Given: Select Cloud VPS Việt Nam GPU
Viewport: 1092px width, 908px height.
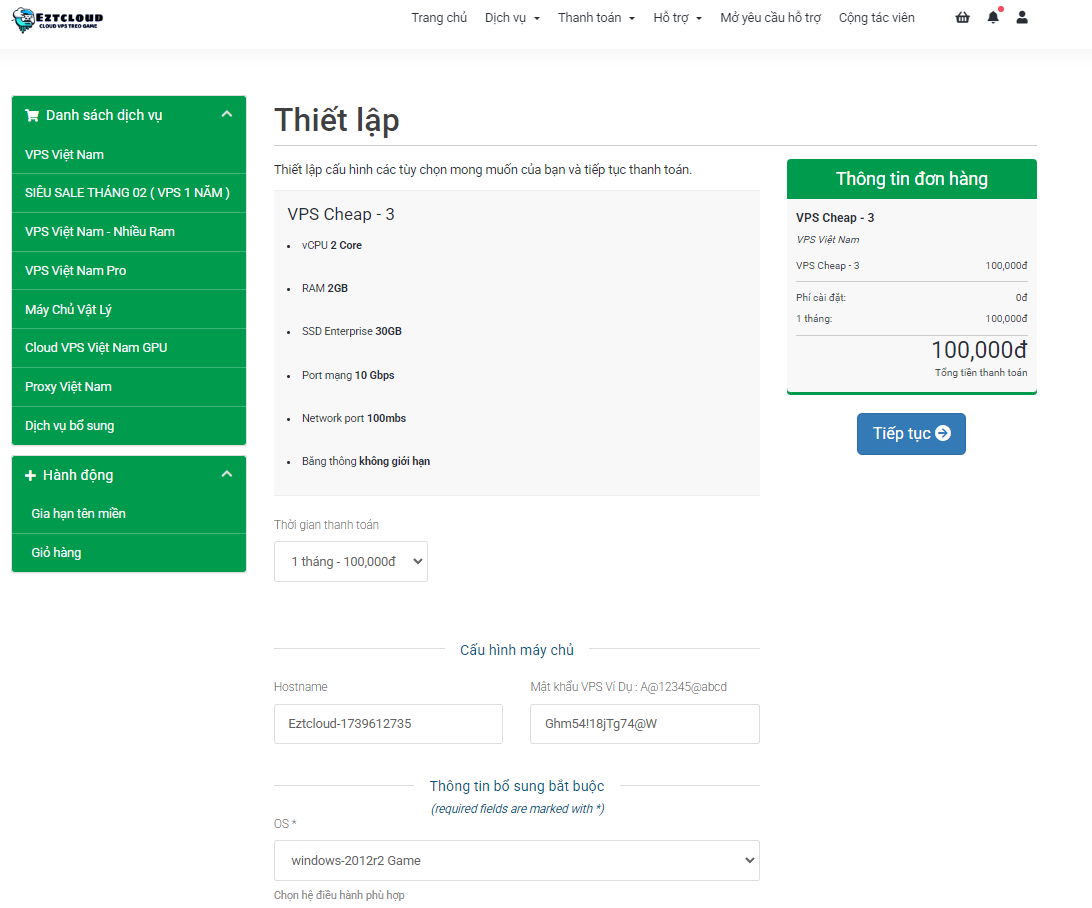Looking at the screenshot, I should (x=96, y=348).
